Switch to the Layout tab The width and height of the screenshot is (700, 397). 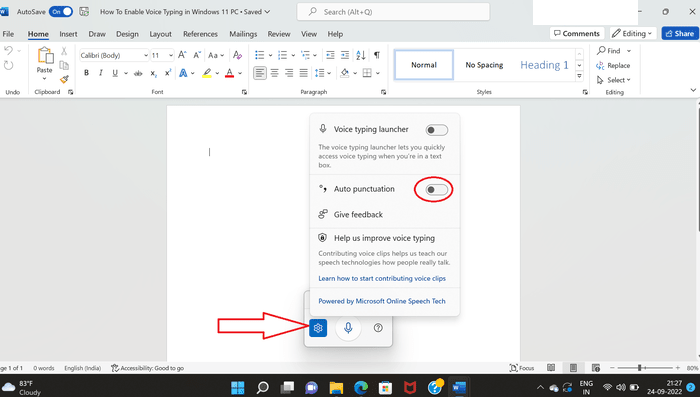coord(160,34)
